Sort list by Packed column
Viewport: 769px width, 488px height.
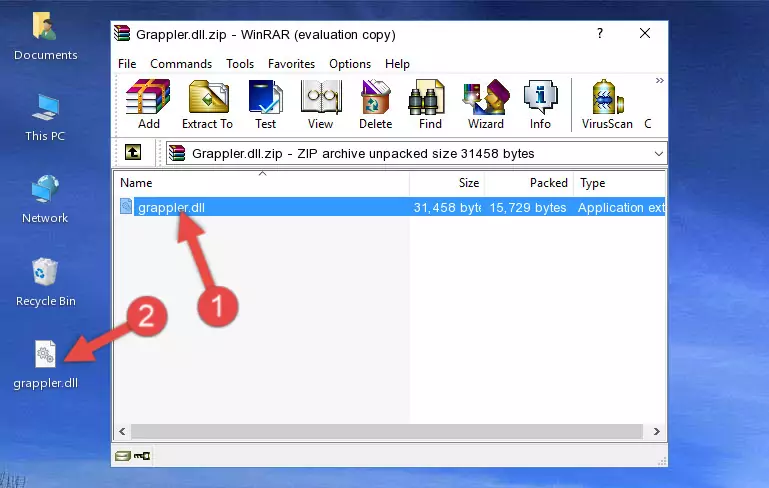pos(529,183)
